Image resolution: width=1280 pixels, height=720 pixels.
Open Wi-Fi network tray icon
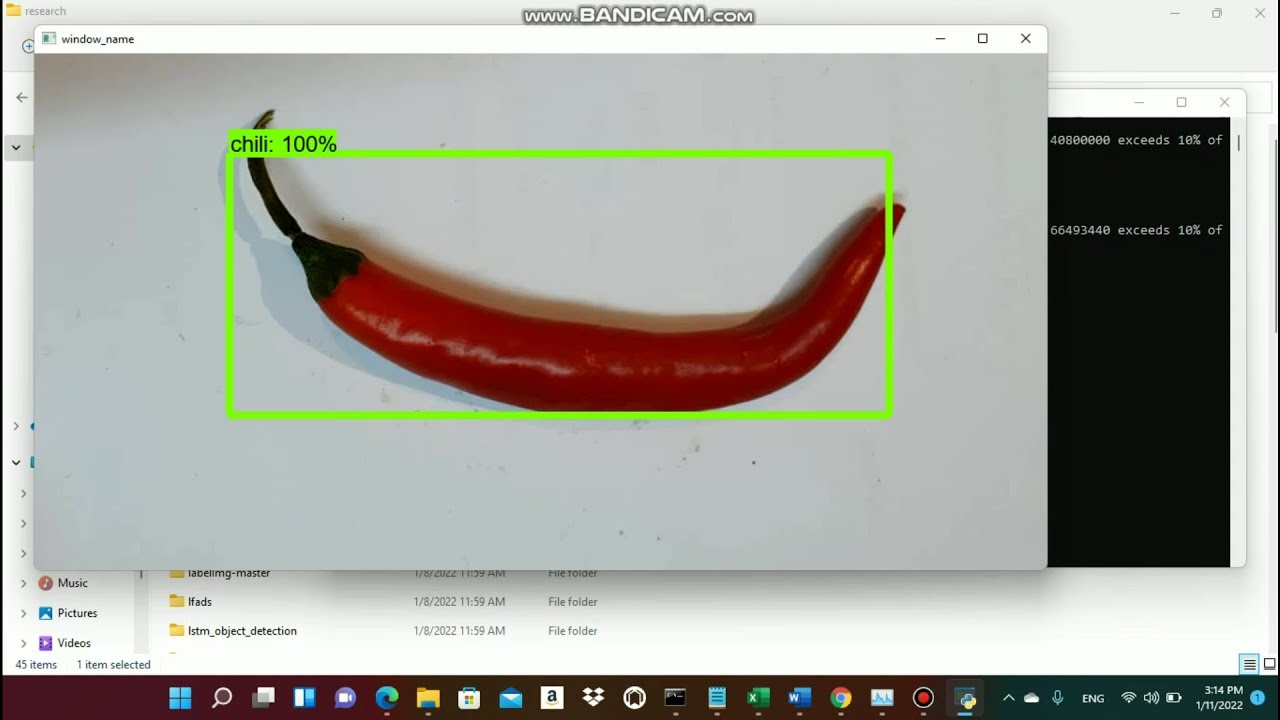(x=1129, y=698)
